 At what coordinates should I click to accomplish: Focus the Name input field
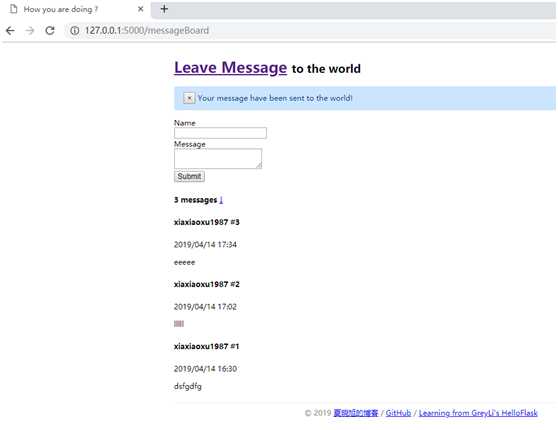(220, 133)
